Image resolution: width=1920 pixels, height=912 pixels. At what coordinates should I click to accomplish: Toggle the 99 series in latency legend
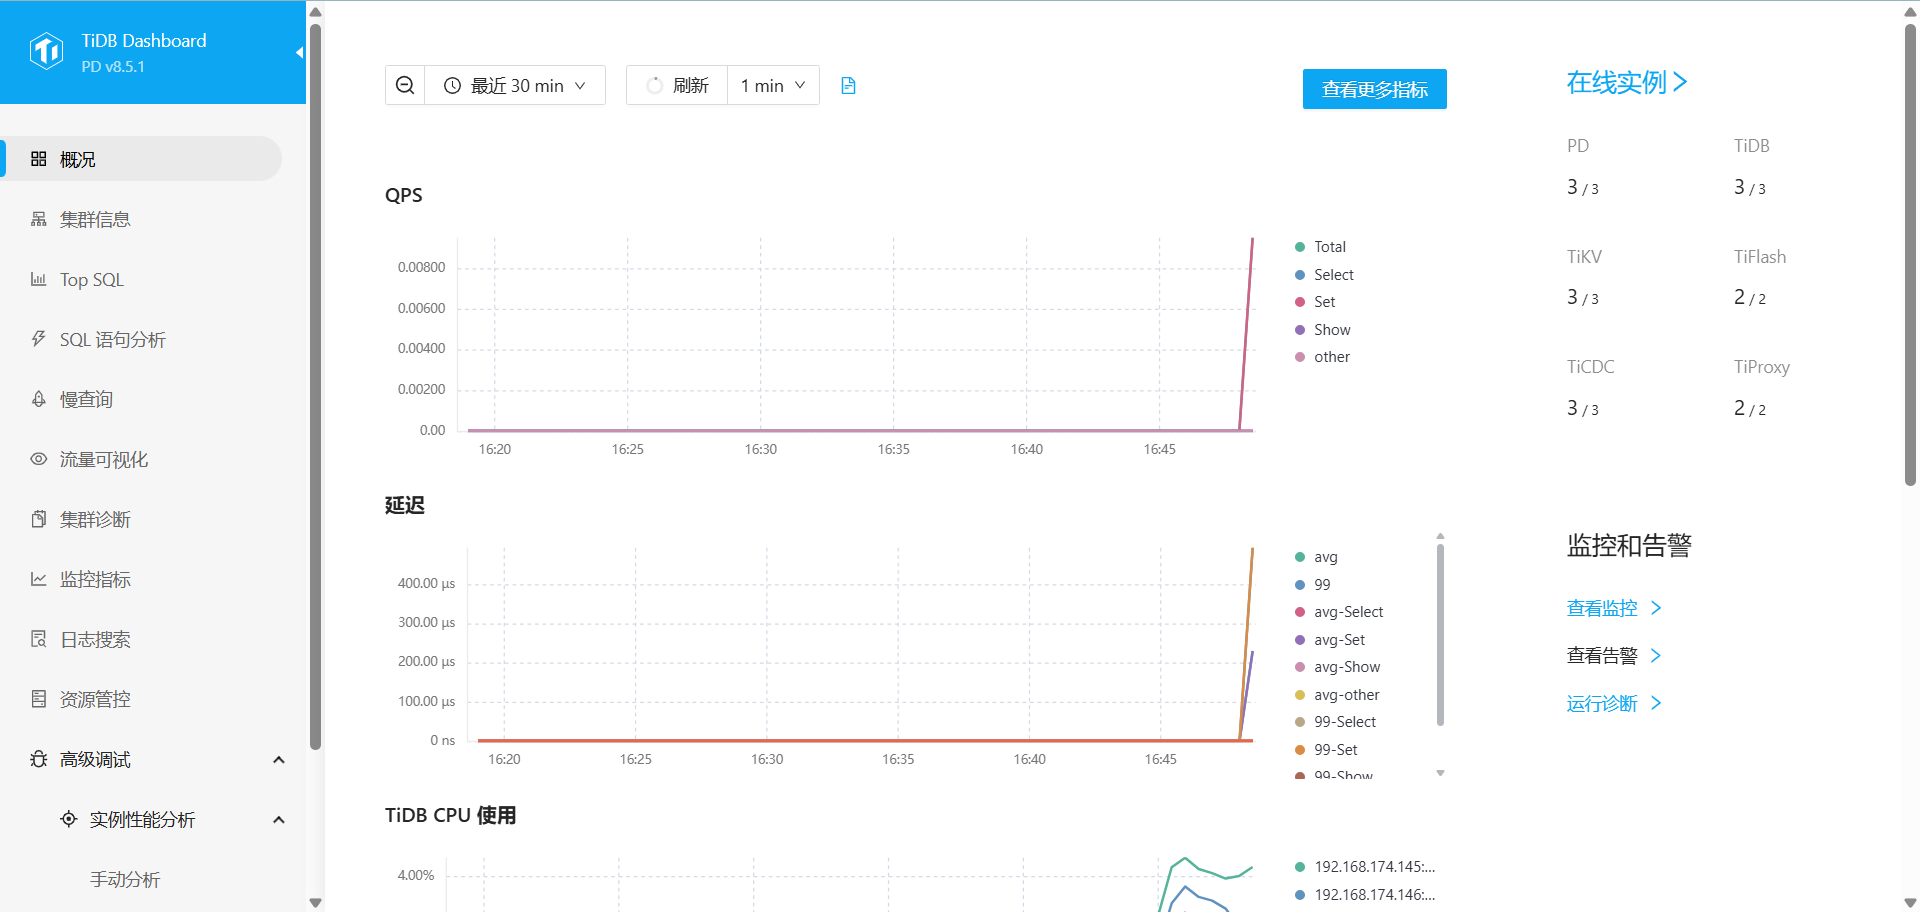click(x=1312, y=585)
